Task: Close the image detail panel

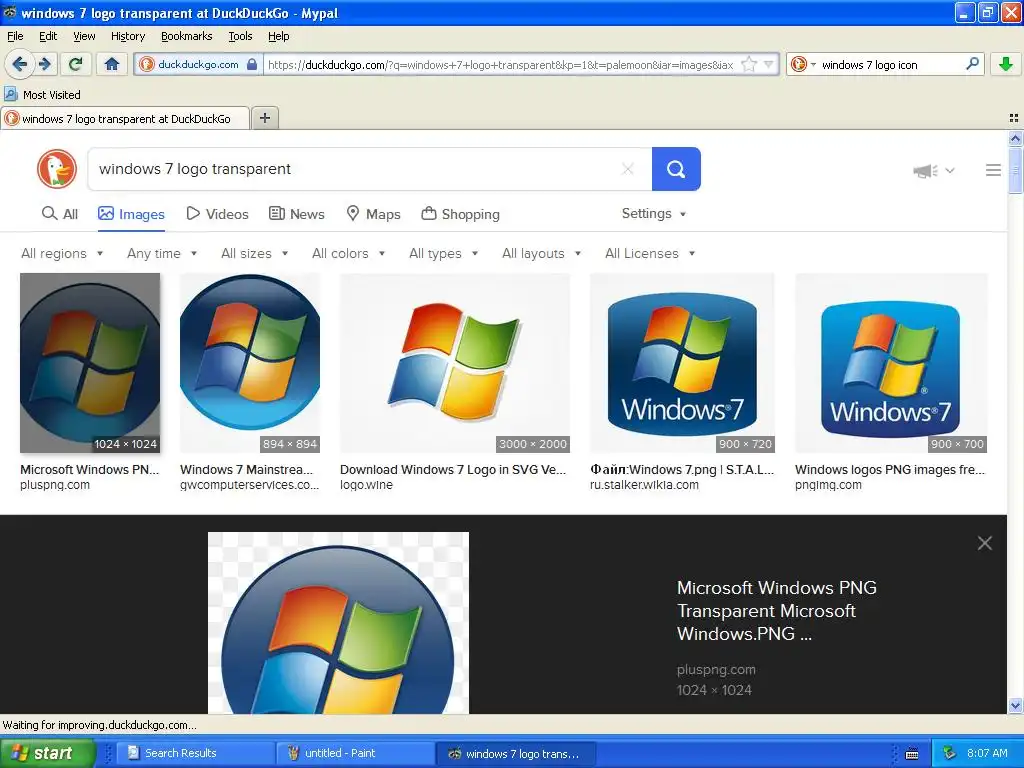Action: 985,543
